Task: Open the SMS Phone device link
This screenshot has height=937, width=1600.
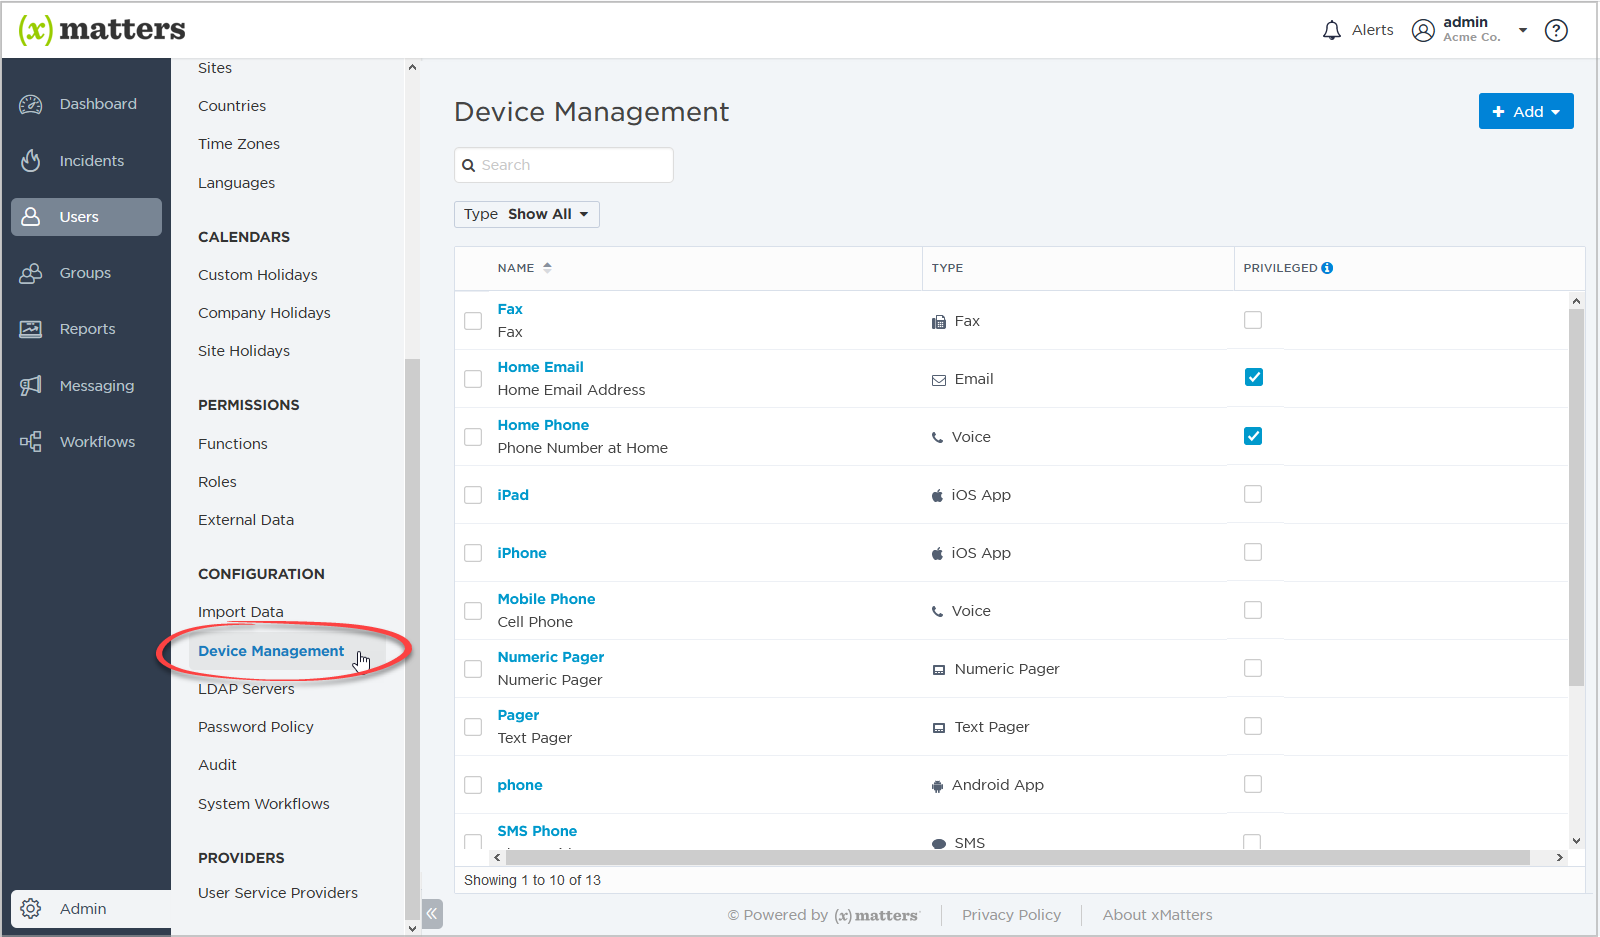Action: point(537,831)
